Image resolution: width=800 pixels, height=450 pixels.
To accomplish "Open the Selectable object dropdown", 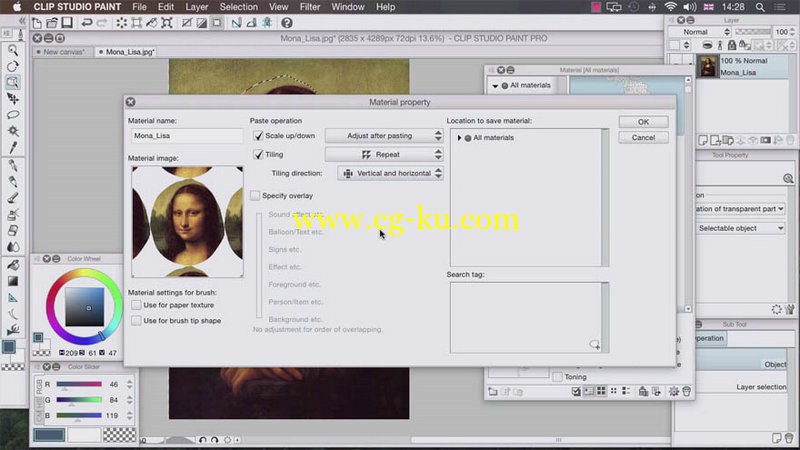I will pyautogui.click(x=741, y=228).
